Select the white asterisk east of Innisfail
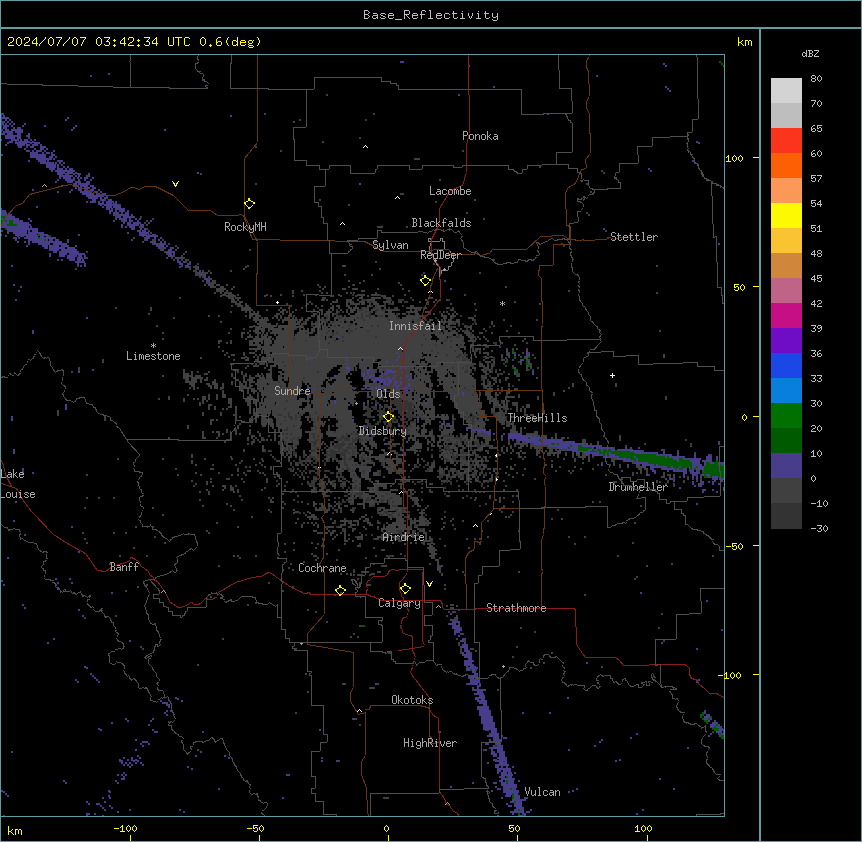 coord(502,303)
